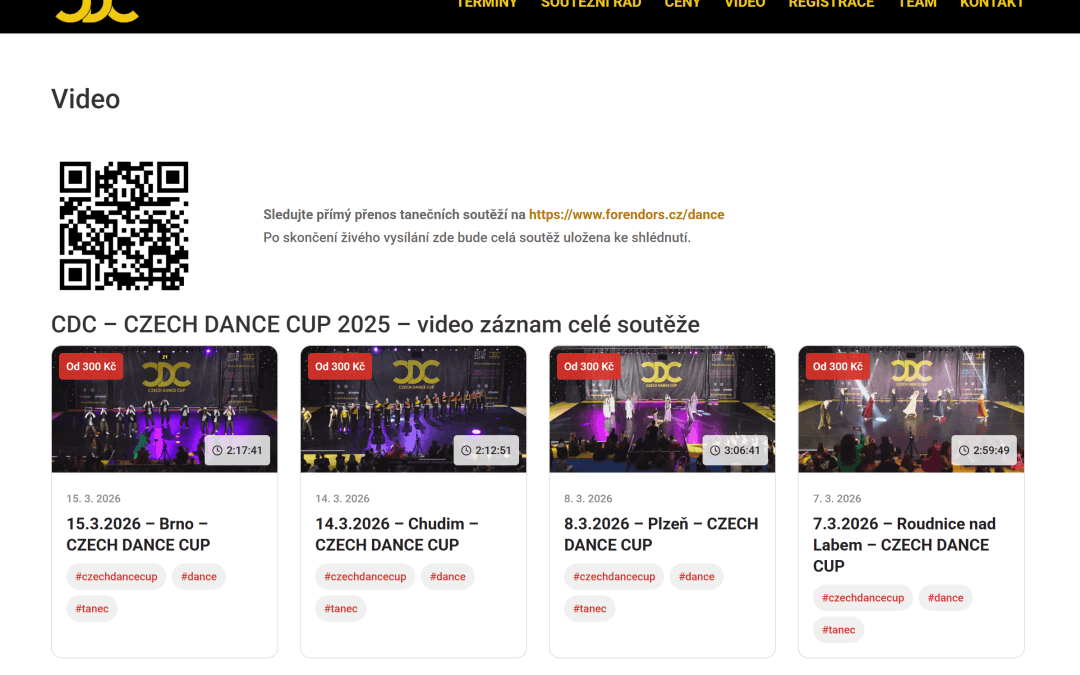Click the #czechdancecup tag under the Chudim video
The width and height of the screenshot is (1080, 675).
point(365,576)
